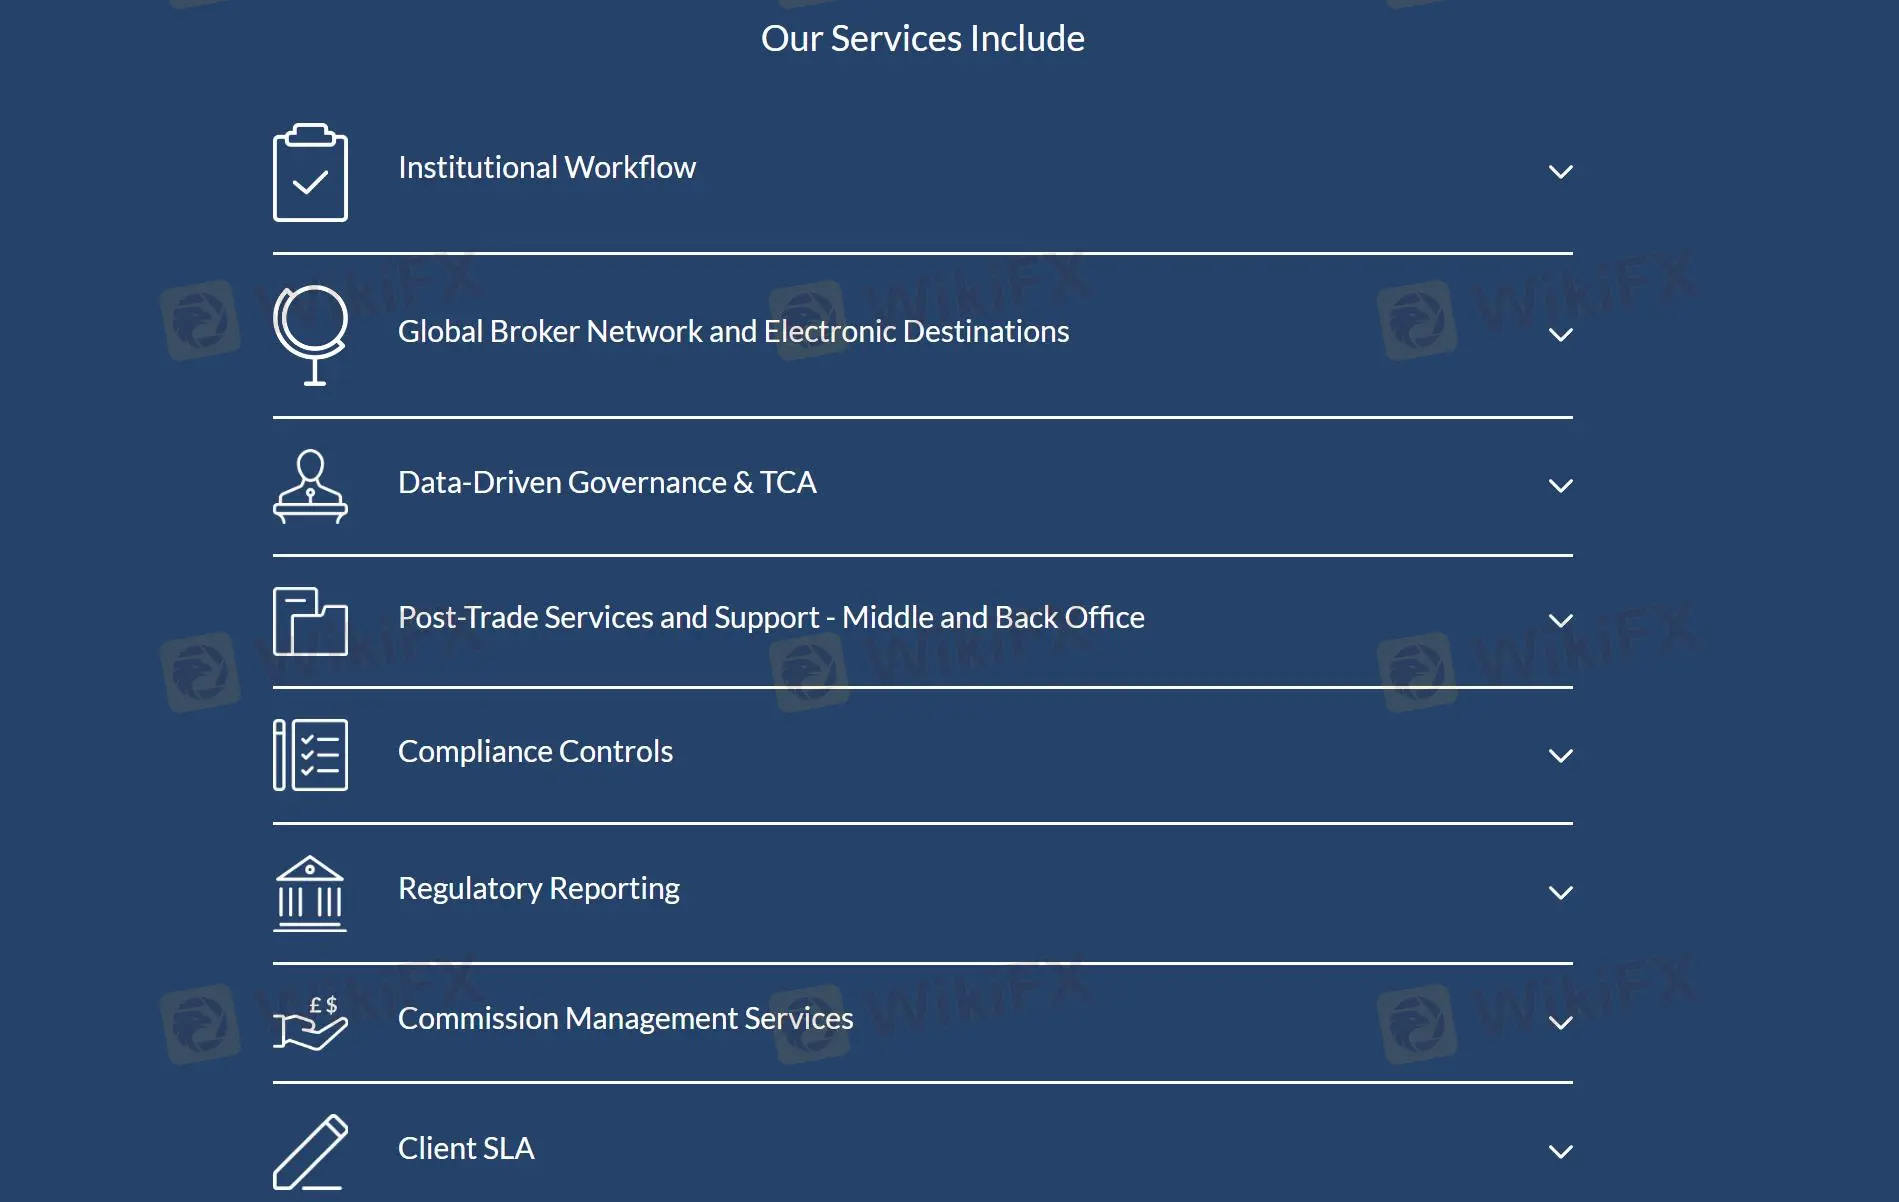This screenshot has height=1202, width=1899.
Task: Open Global Broker Network and Electronic Destinations
Action: tap(733, 332)
